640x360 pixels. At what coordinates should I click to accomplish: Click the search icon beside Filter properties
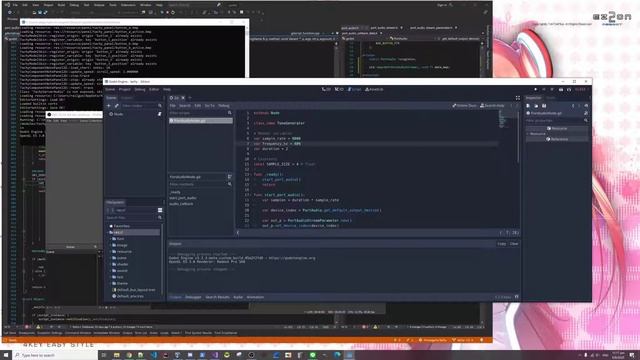(x=586, y=121)
